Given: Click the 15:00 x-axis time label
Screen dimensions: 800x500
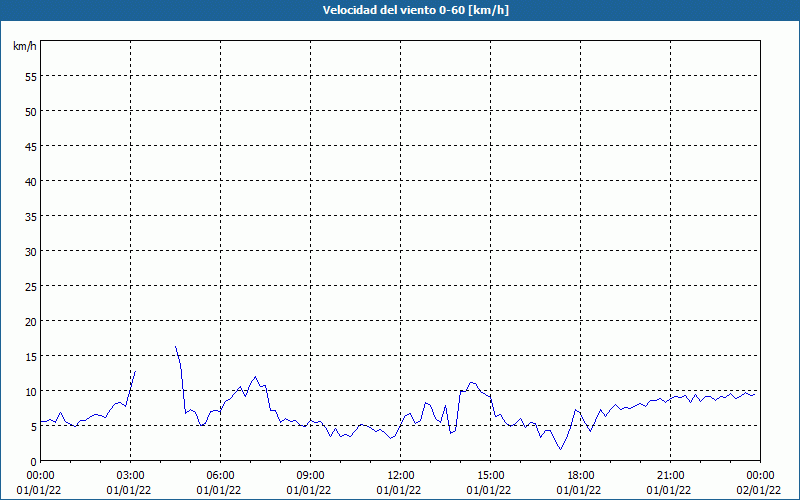Looking at the screenshot, I should pos(490,476).
